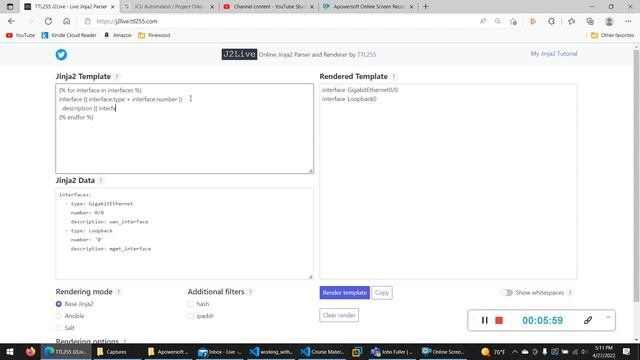
Task: Click into Jinja2 Template editor
Action: point(184,129)
